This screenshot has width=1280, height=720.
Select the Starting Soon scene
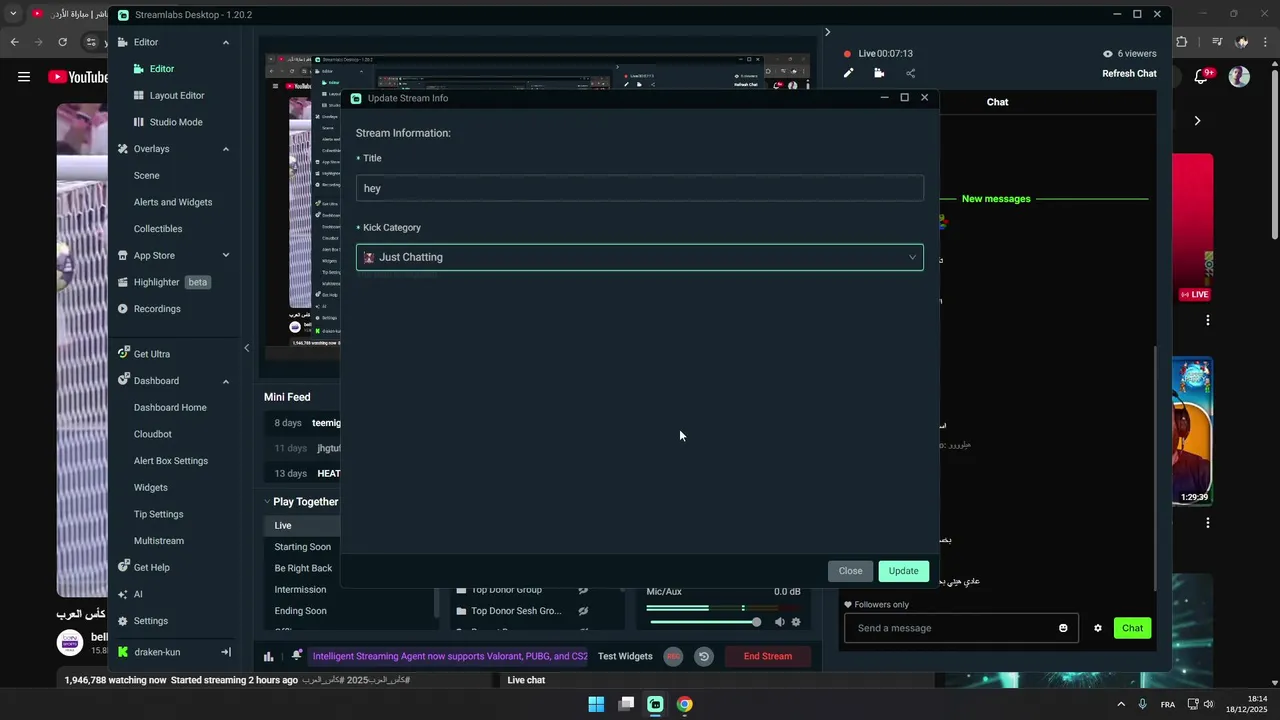pos(303,547)
